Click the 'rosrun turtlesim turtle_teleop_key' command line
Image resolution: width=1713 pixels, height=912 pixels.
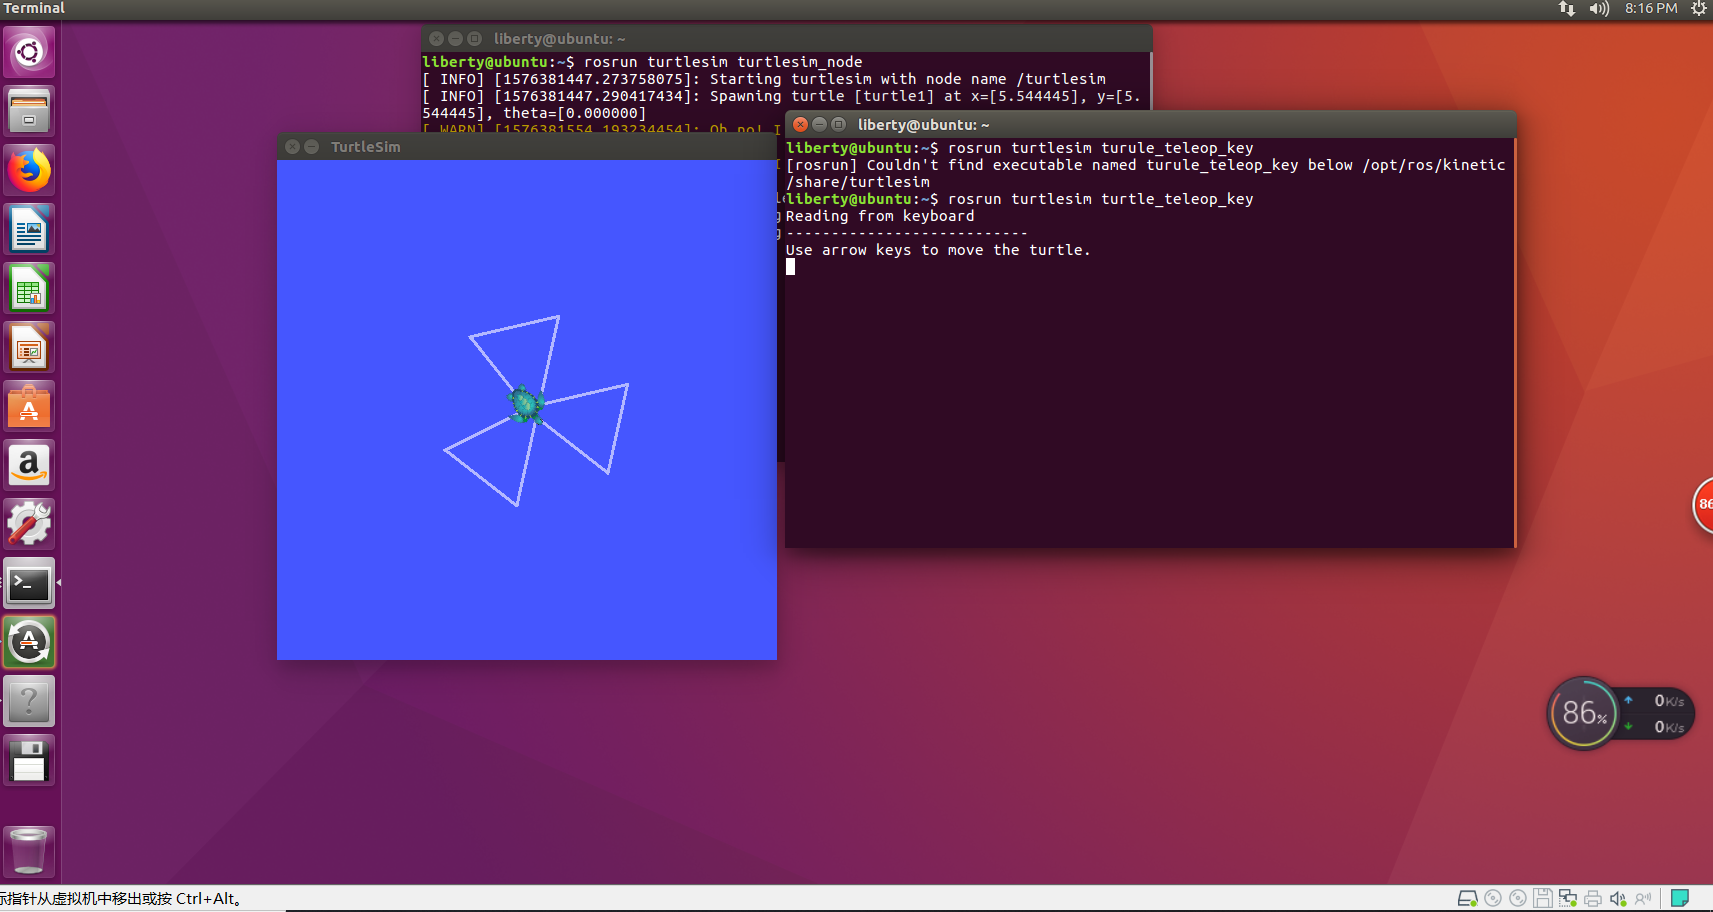tap(1100, 199)
